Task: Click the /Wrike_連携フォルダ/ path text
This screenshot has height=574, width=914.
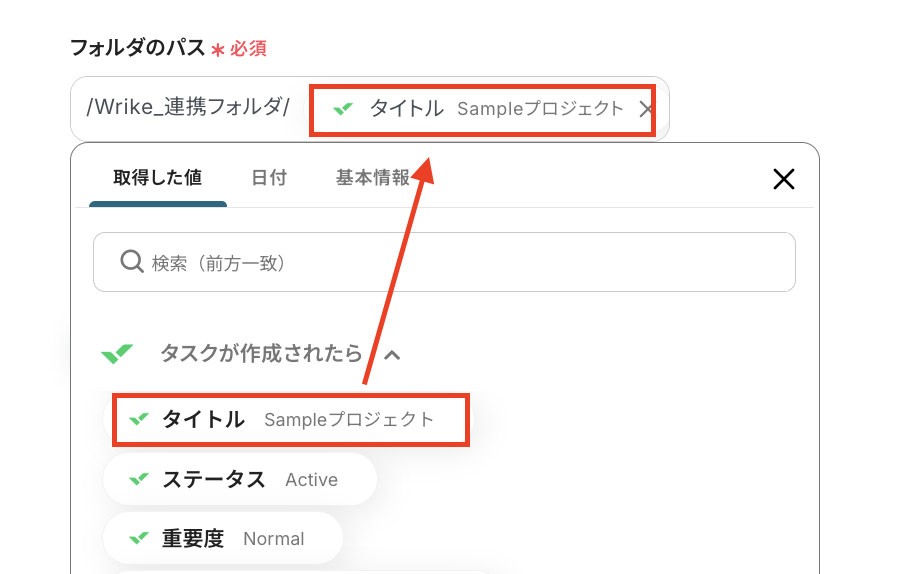Action: [x=188, y=107]
